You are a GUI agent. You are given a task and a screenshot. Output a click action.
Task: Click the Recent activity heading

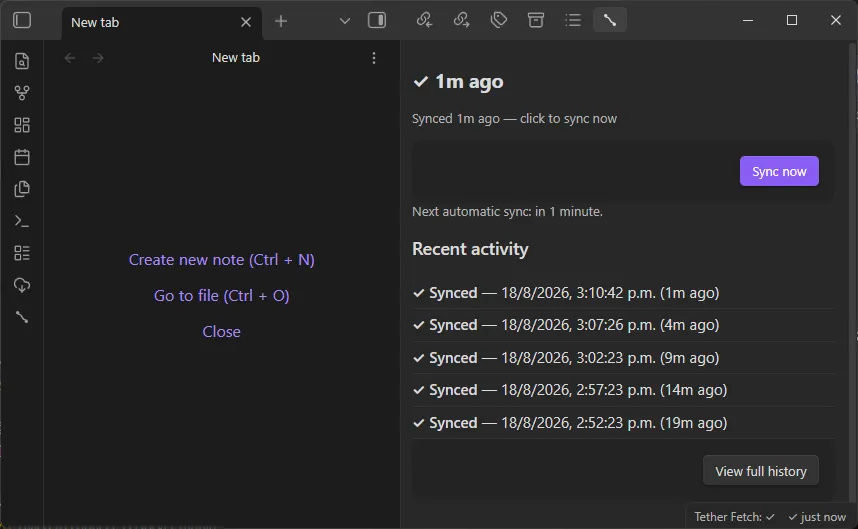pos(470,249)
